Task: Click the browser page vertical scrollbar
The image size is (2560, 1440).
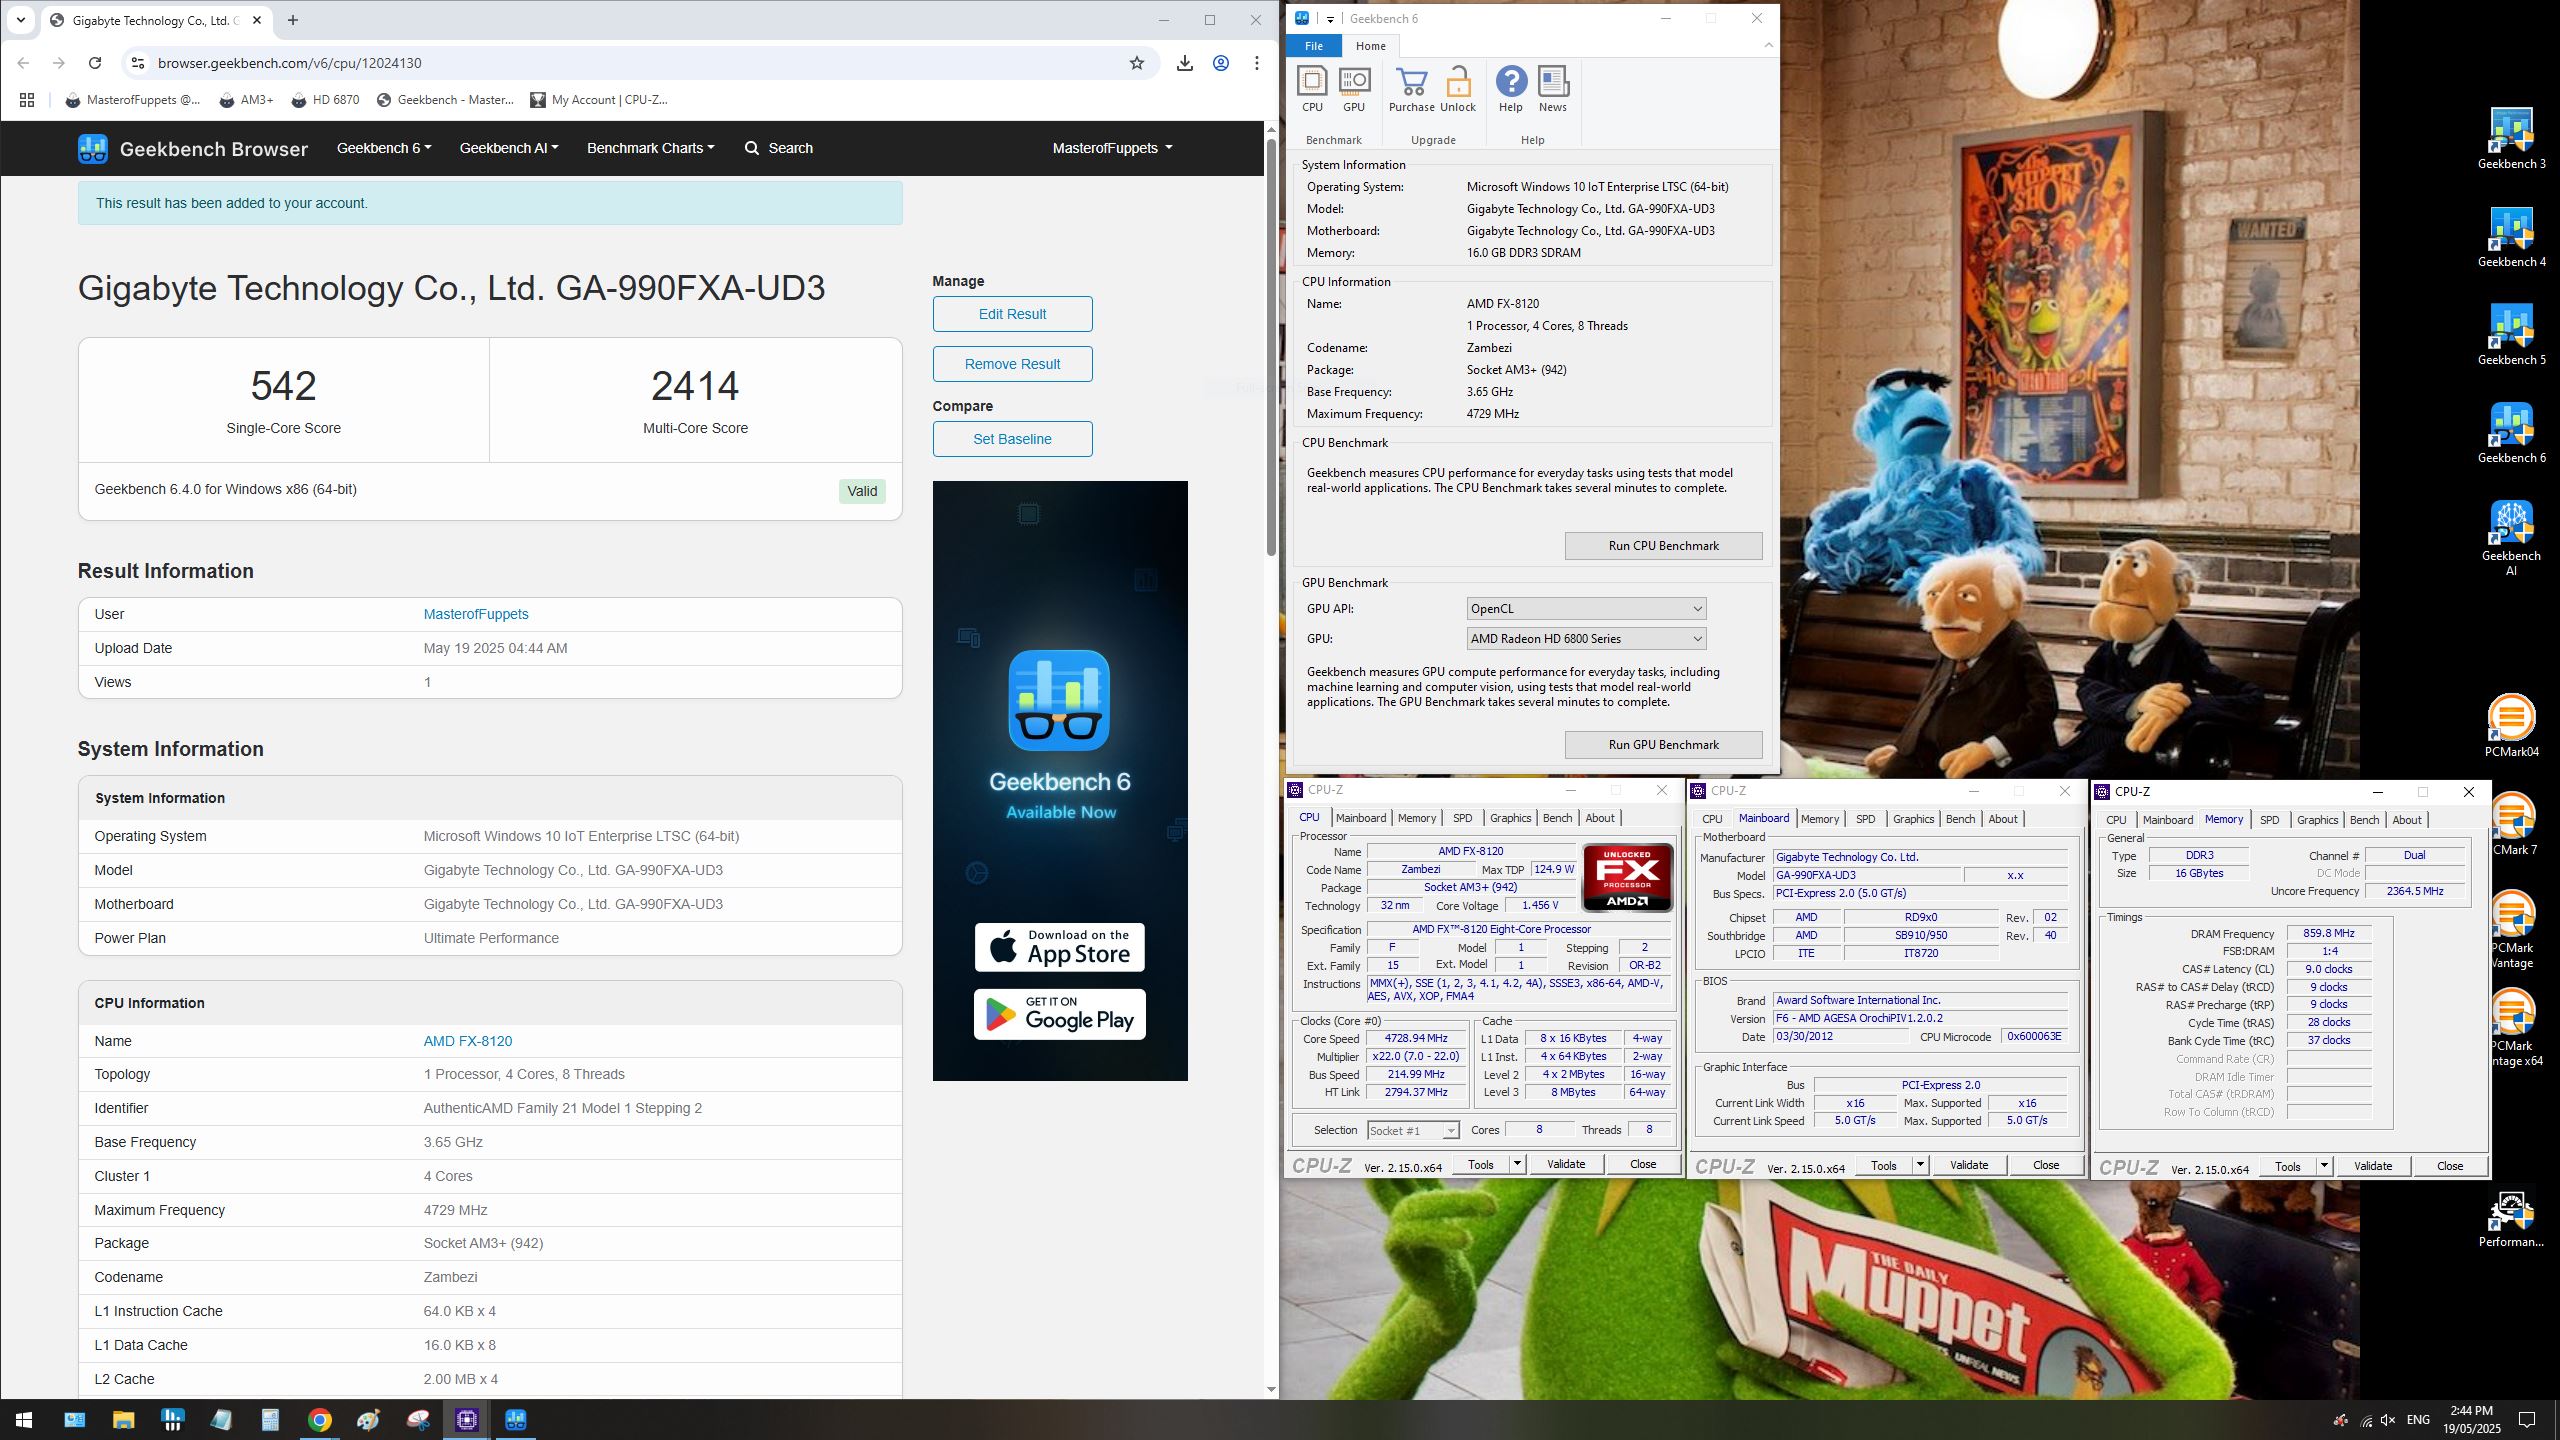Action: point(1271,348)
